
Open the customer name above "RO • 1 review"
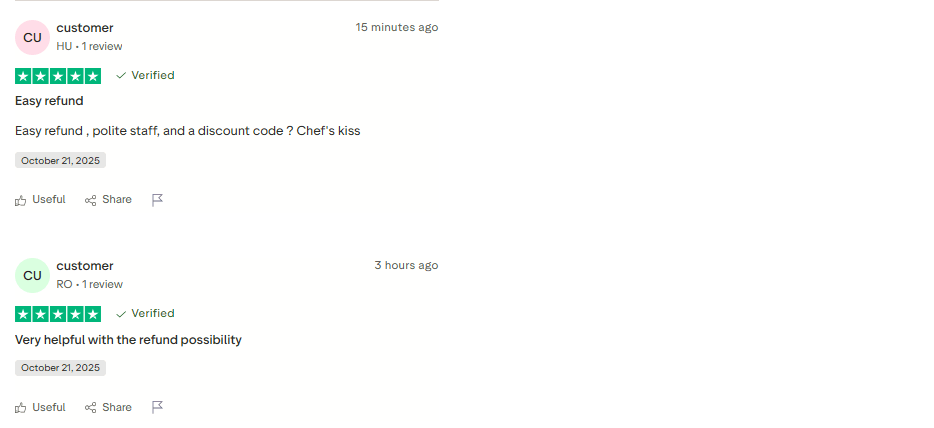click(x=85, y=266)
